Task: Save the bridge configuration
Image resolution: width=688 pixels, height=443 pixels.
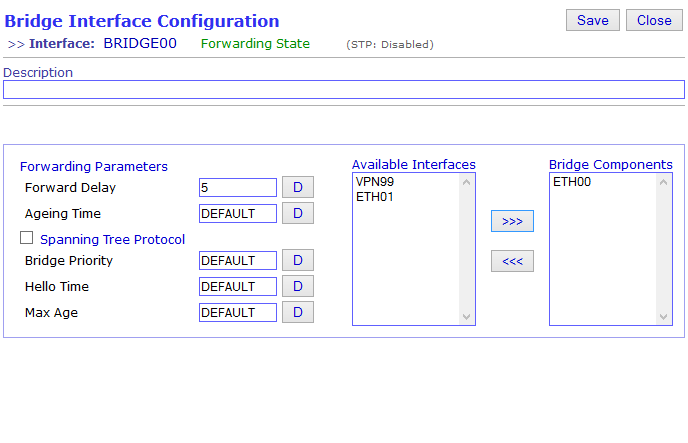Action: point(592,20)
